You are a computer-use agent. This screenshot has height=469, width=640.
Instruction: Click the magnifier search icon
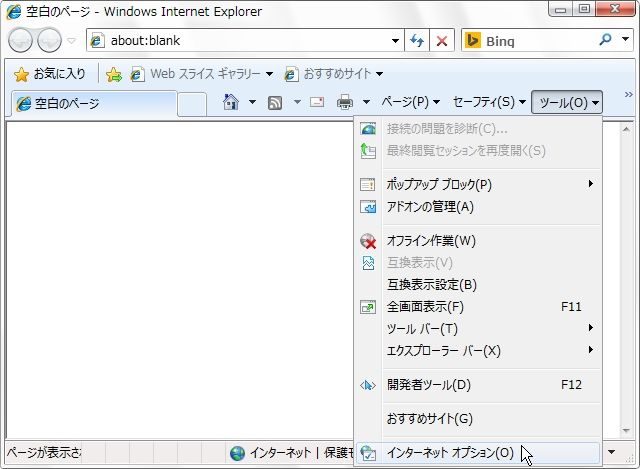605,40
